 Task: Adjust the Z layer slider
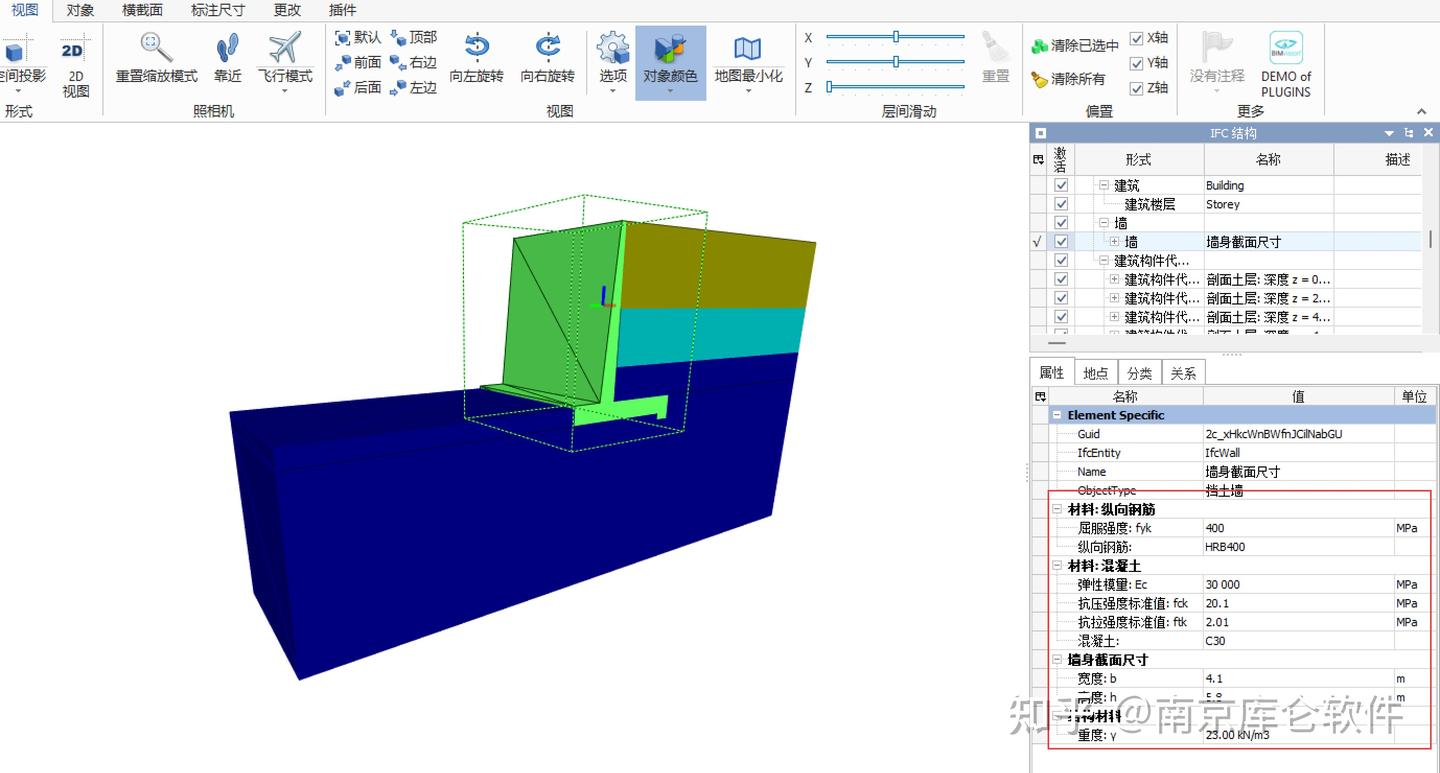(x=896, y=87)
